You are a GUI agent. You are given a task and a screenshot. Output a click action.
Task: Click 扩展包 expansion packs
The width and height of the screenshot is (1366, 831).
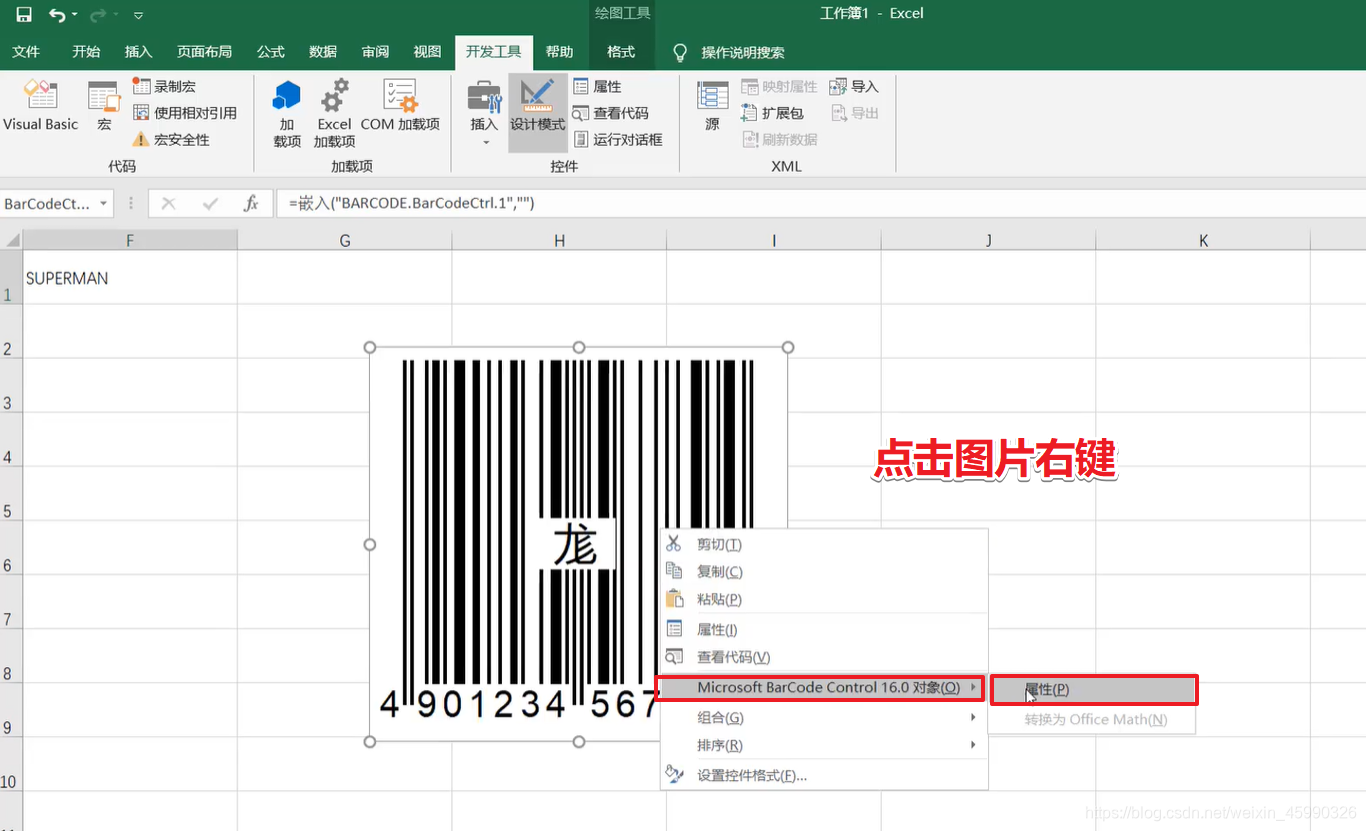click(x=772, y=113)
